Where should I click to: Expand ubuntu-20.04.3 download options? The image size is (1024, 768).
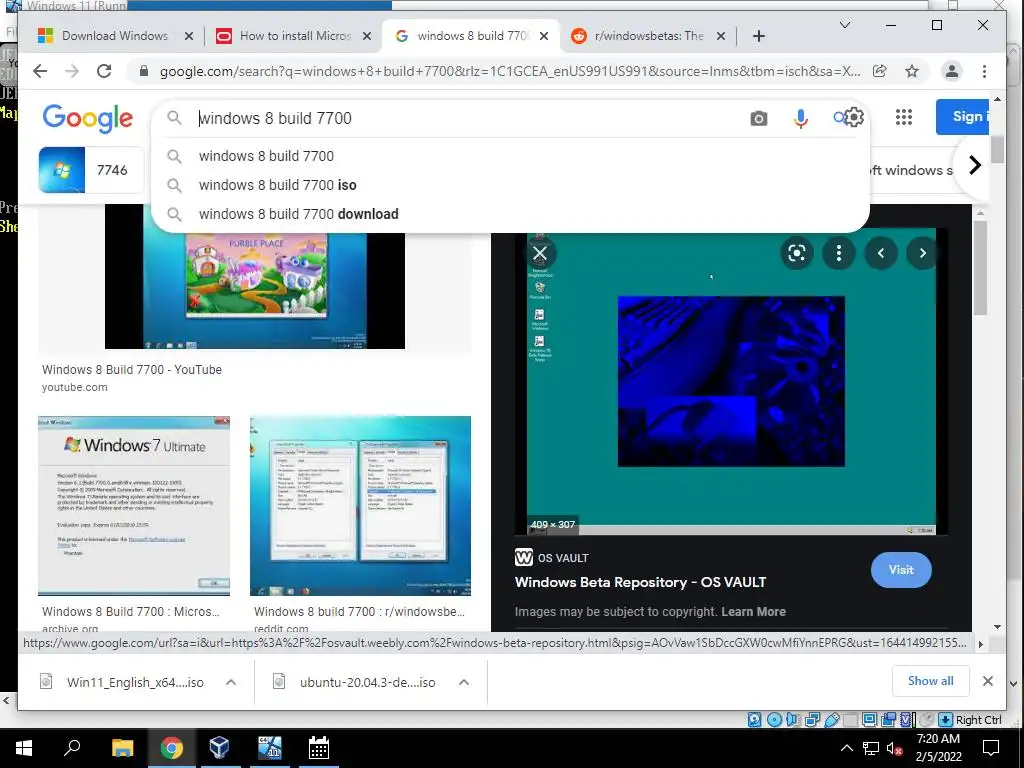[x=464, y=682]
